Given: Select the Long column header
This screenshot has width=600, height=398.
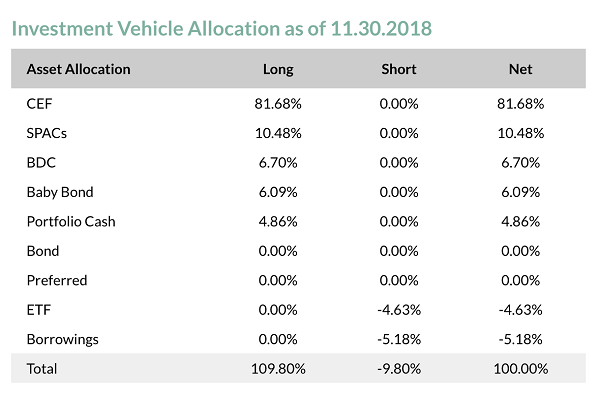Looking at the screenshot, I should [x=278, y=70].
